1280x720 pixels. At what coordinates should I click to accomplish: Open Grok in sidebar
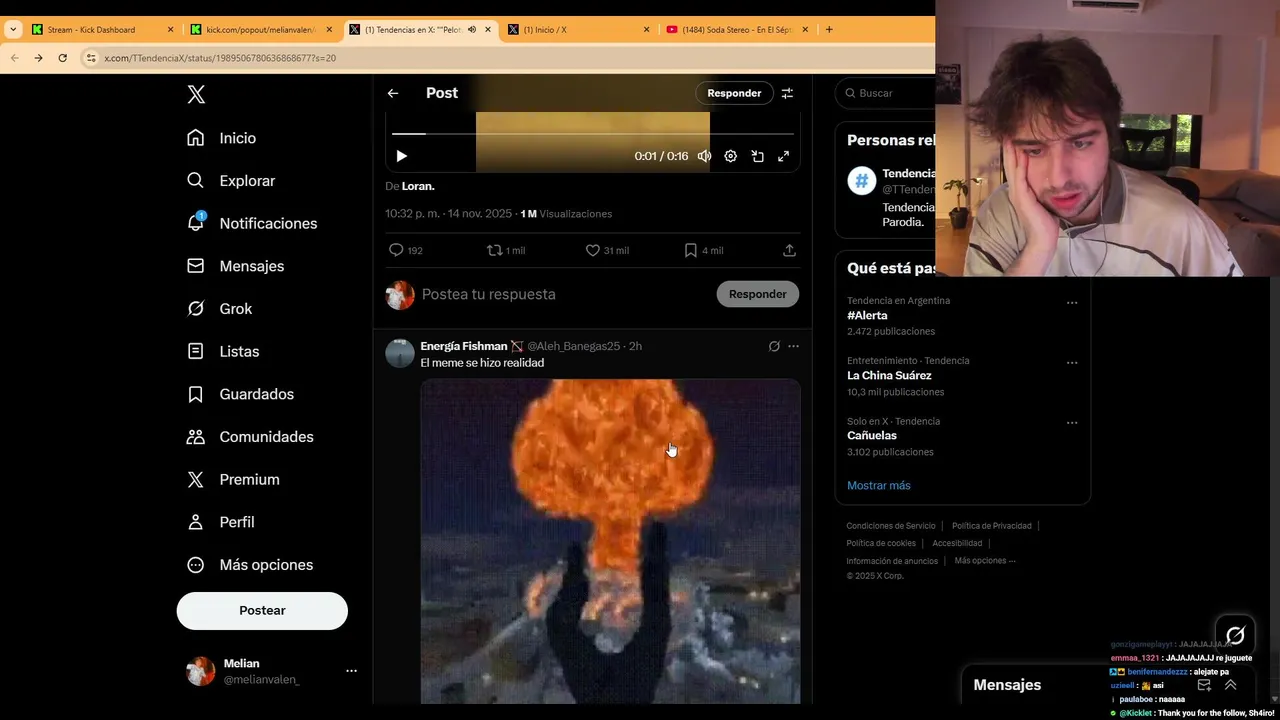pyautogui.click(x=220, y=309)
